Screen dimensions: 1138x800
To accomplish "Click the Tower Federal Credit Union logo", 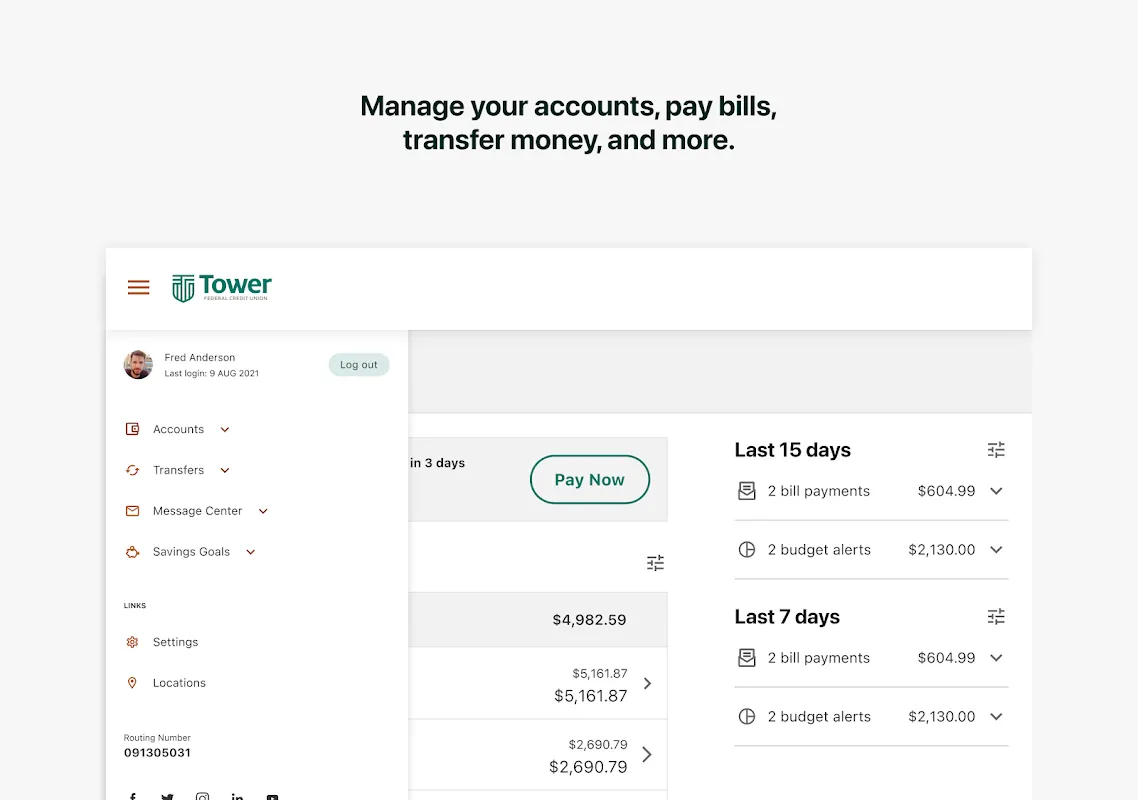I will tap(222, 288).
